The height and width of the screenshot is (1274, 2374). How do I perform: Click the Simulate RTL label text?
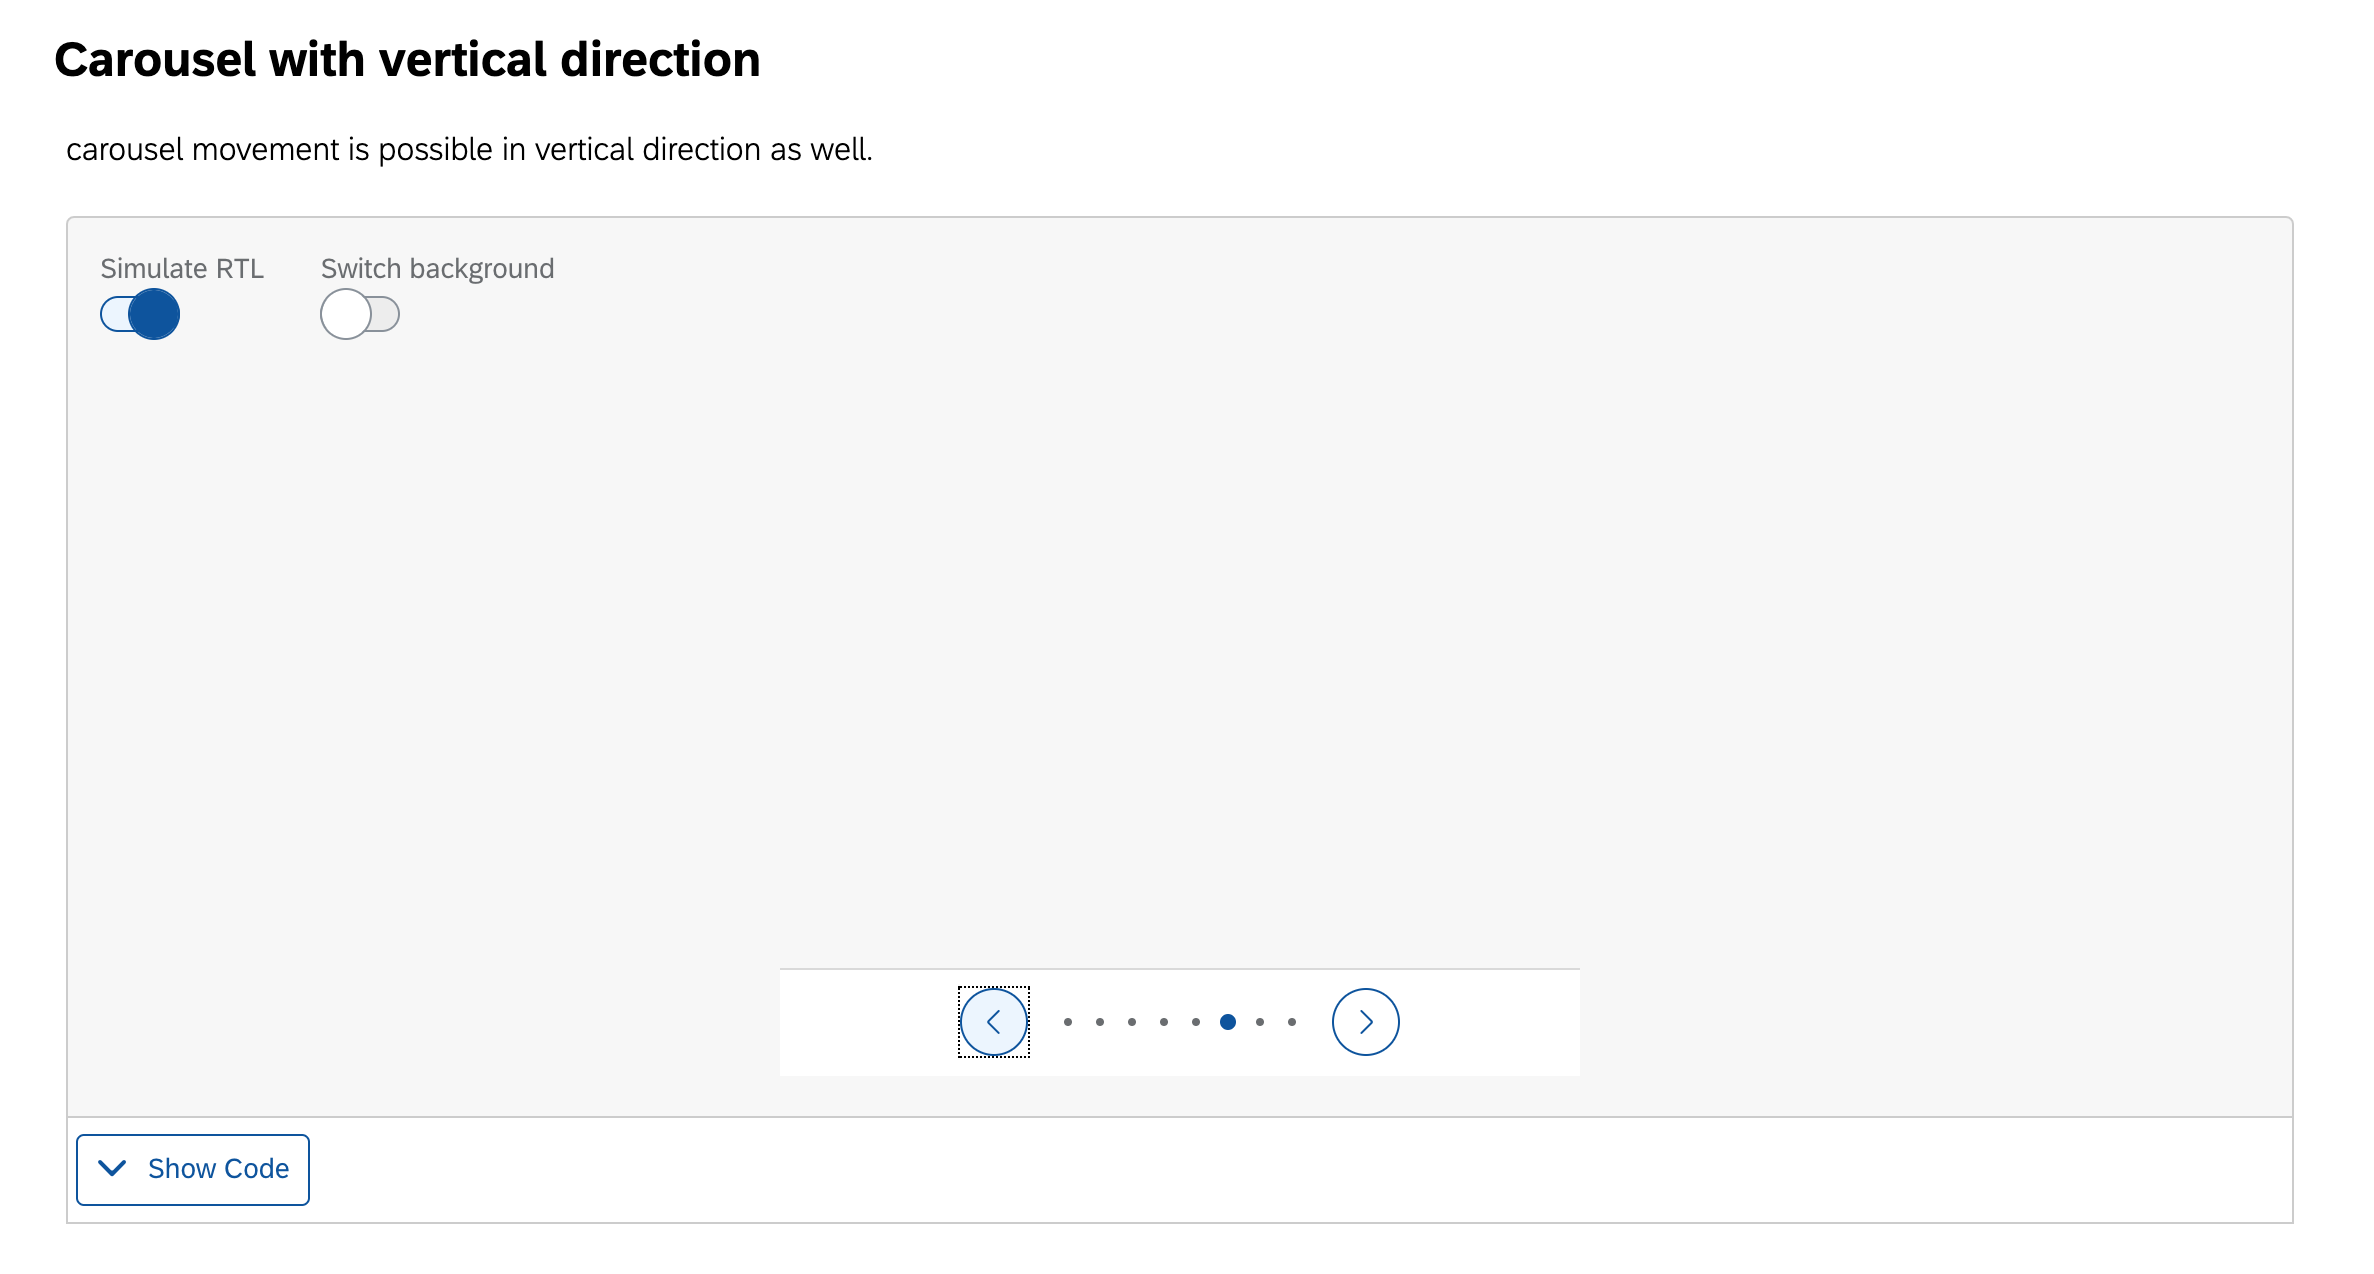(x=182, y=268)
